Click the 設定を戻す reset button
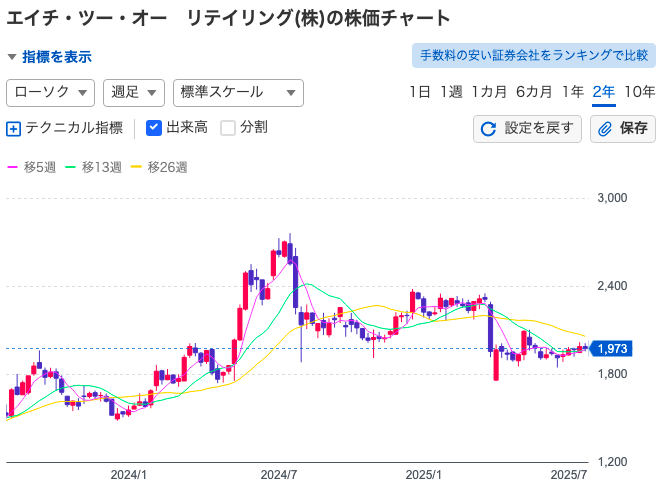 (527, 129)
